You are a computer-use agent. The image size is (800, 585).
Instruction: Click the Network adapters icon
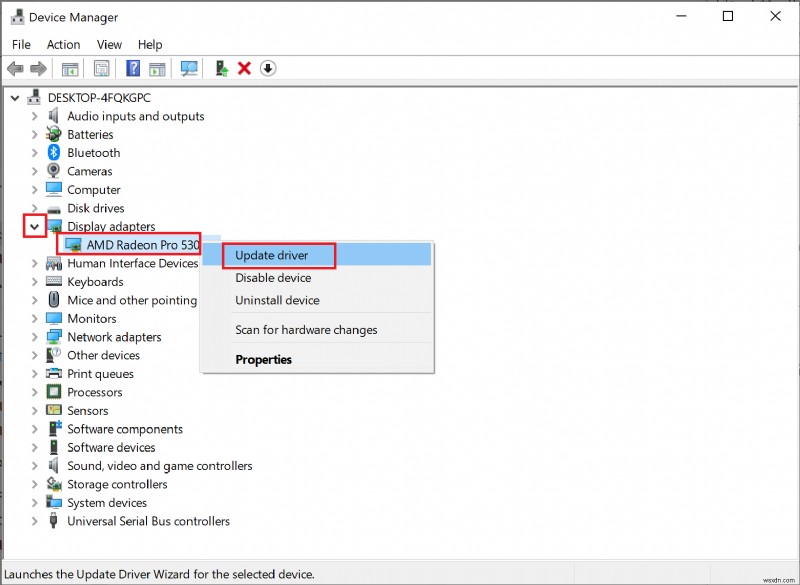click(54, 337)
